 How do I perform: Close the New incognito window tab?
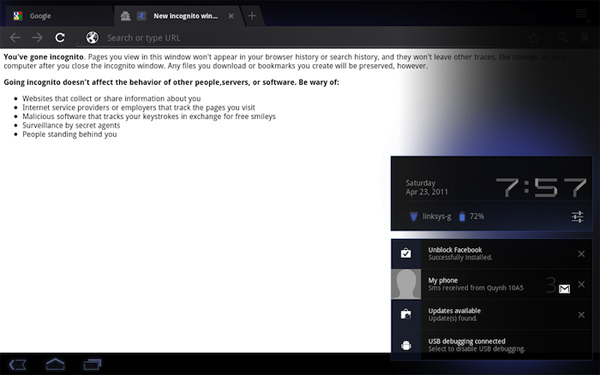231,16
